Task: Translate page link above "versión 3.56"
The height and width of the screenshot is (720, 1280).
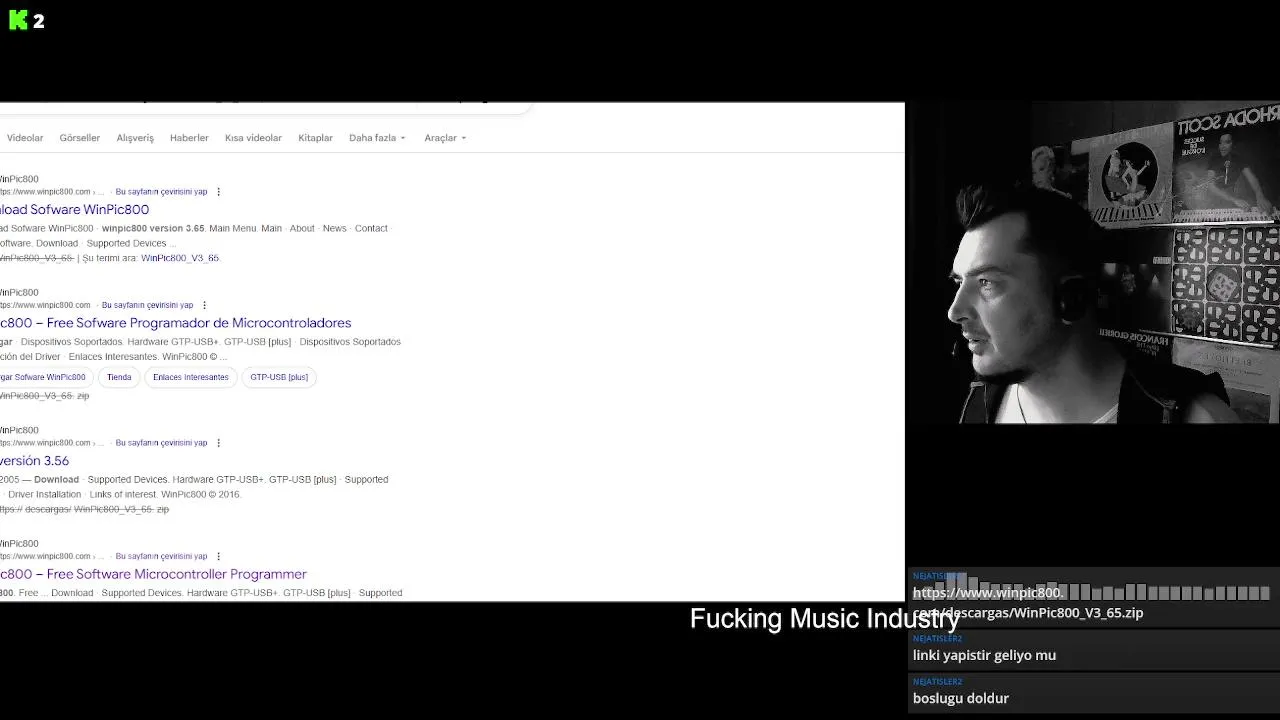Action: pyautogui.click(x=161, y=443)
